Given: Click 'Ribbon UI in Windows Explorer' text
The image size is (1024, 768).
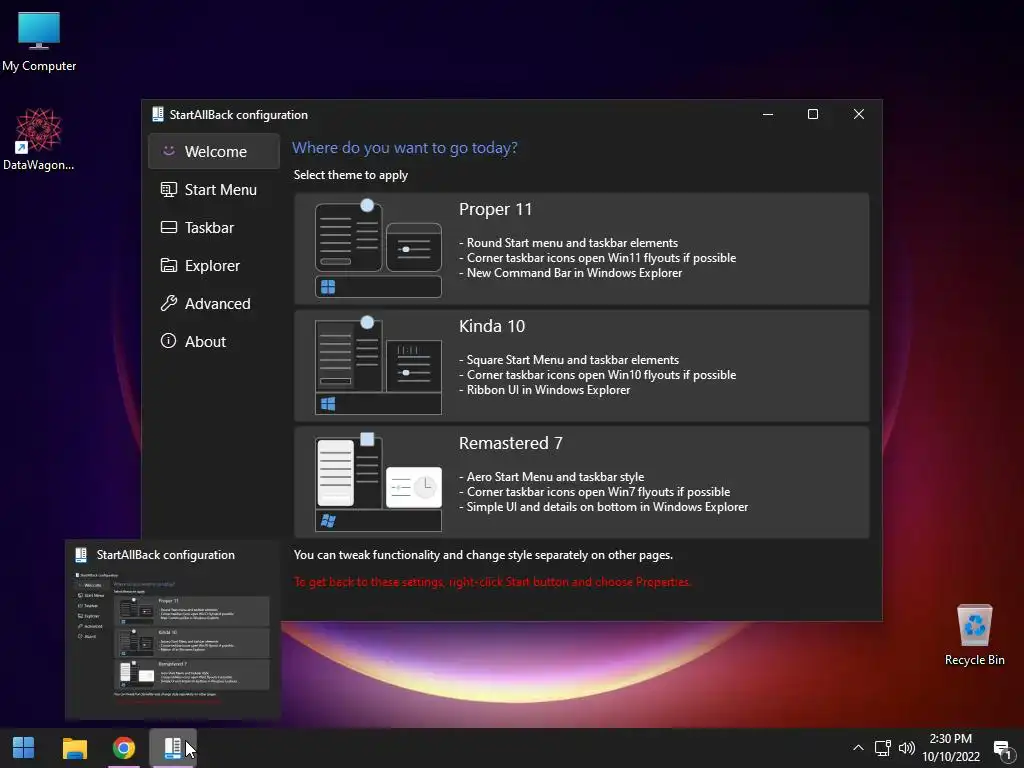Looking at the screenshot, I should pos(548,390).
